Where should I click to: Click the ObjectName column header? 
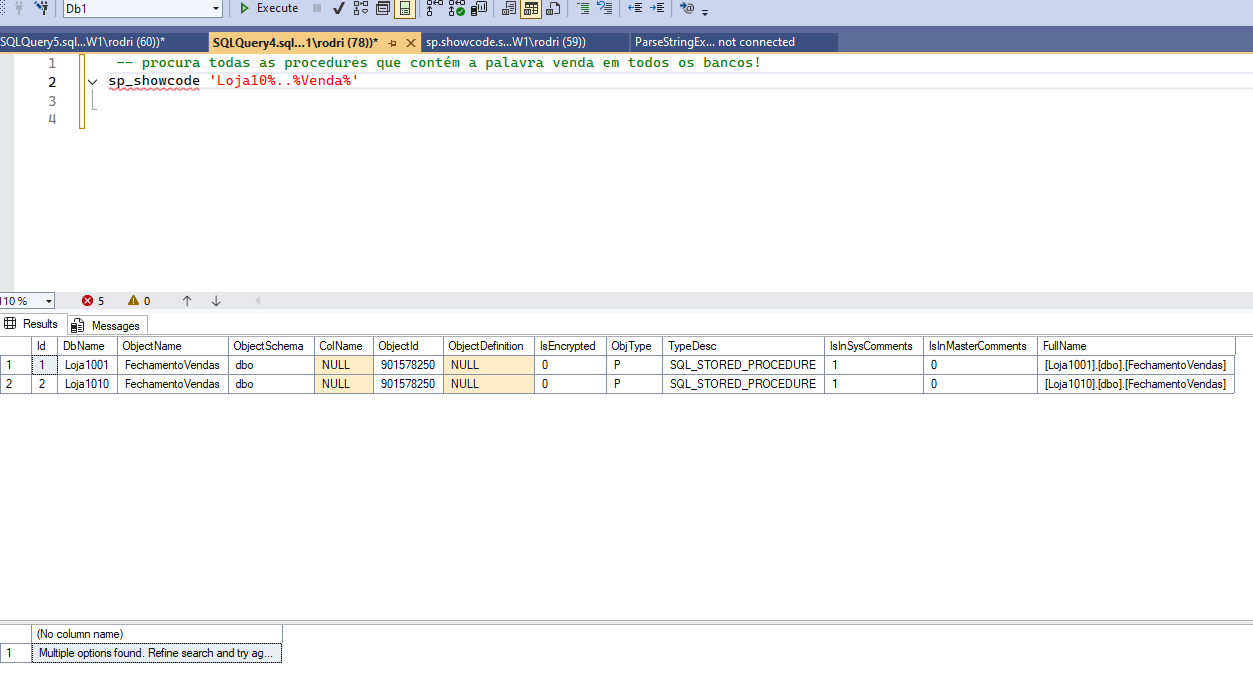[173, 346]
